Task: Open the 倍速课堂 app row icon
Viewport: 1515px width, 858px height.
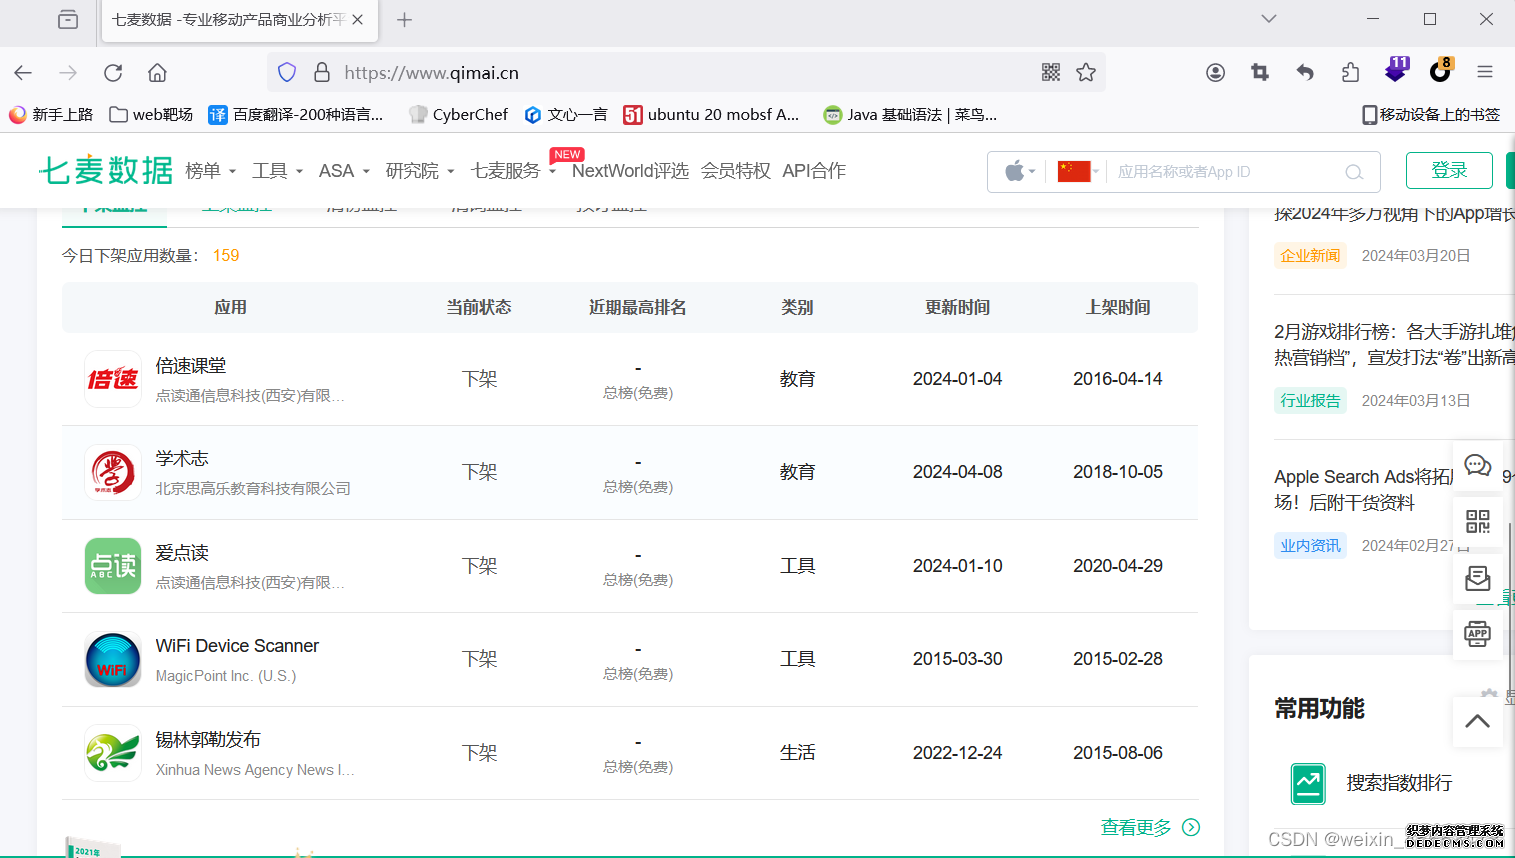Action: tap(113, 379)
